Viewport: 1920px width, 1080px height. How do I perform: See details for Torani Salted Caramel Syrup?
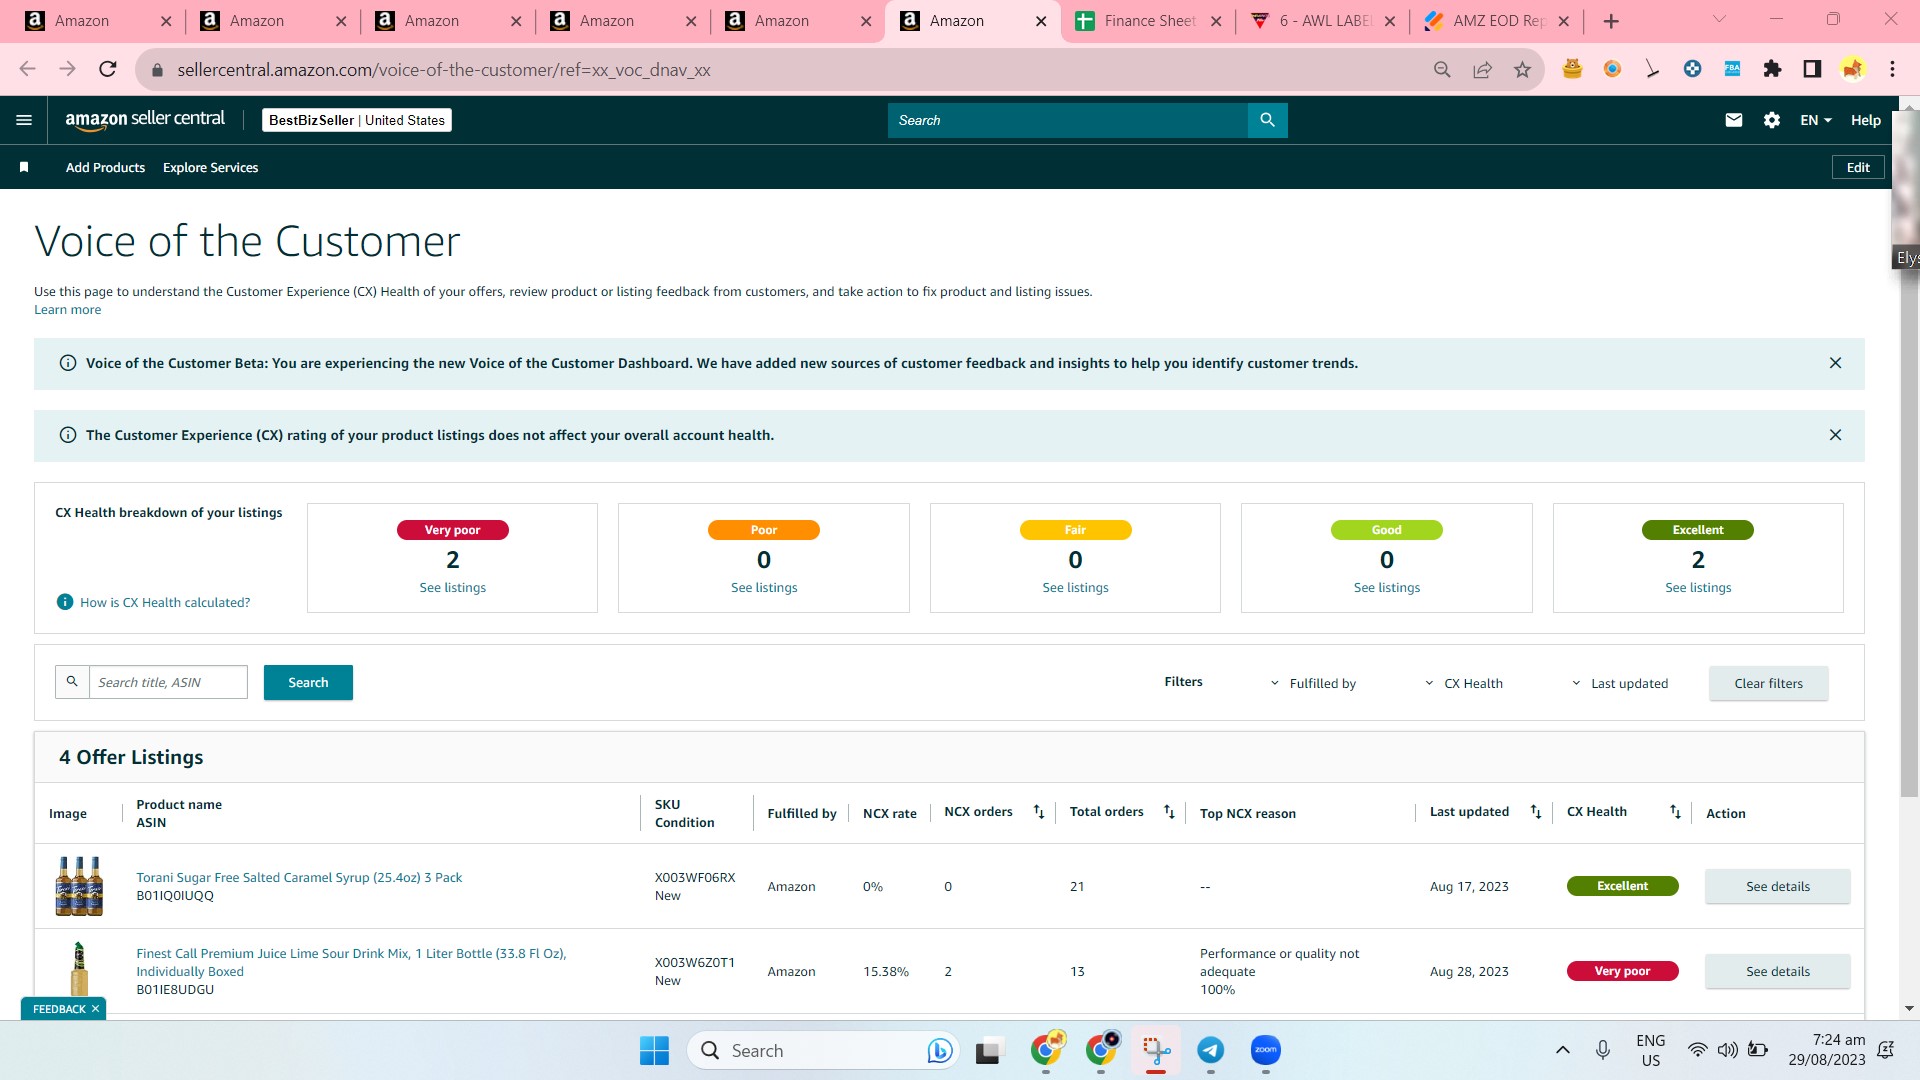tap(1777, 886)
